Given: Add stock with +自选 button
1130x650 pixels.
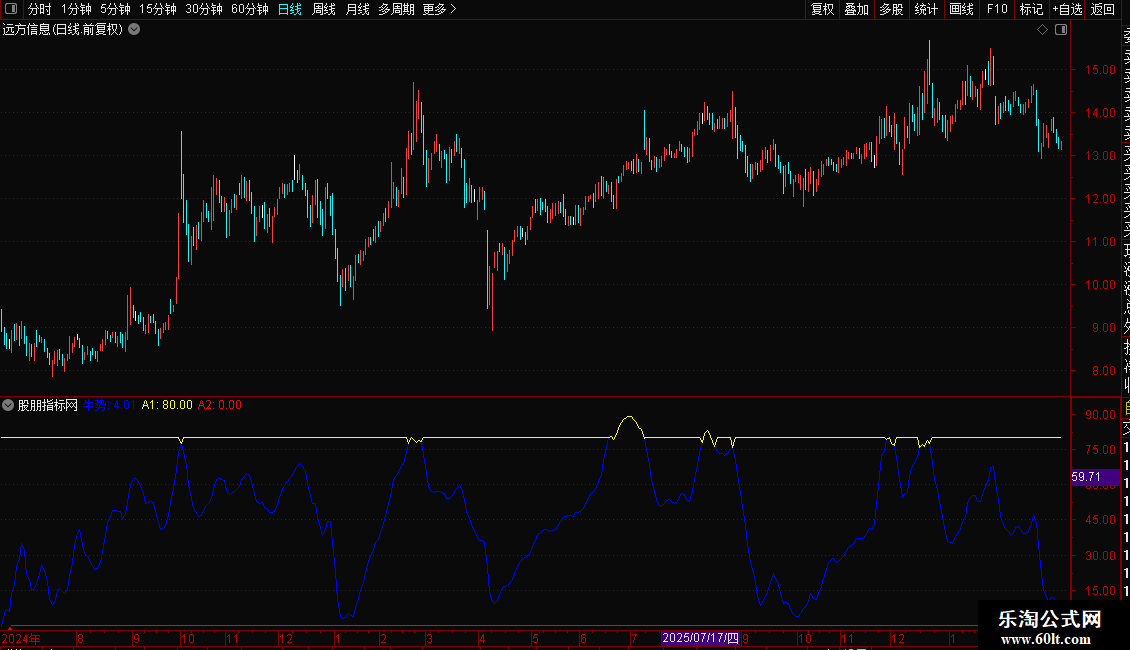Looking at the screenshot, I should [x=1067, y=9].
